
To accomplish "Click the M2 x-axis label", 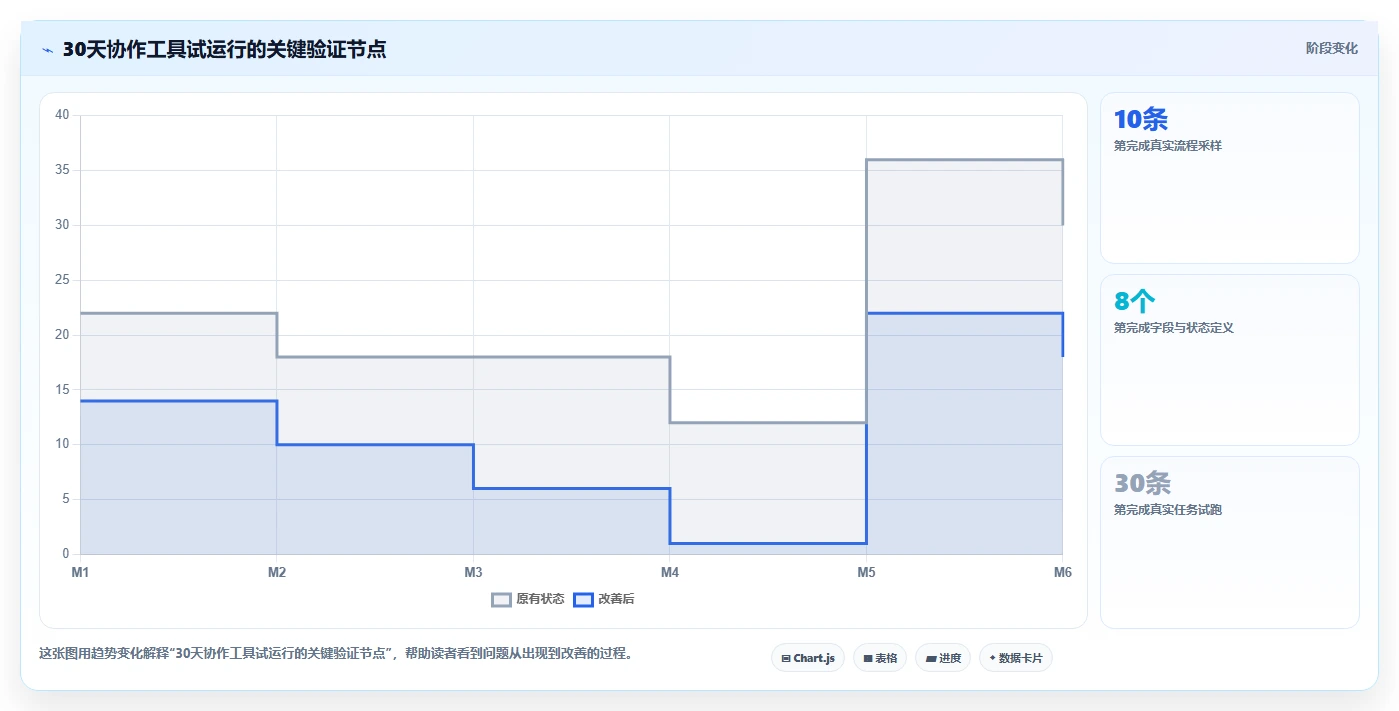I will (277, 573).
